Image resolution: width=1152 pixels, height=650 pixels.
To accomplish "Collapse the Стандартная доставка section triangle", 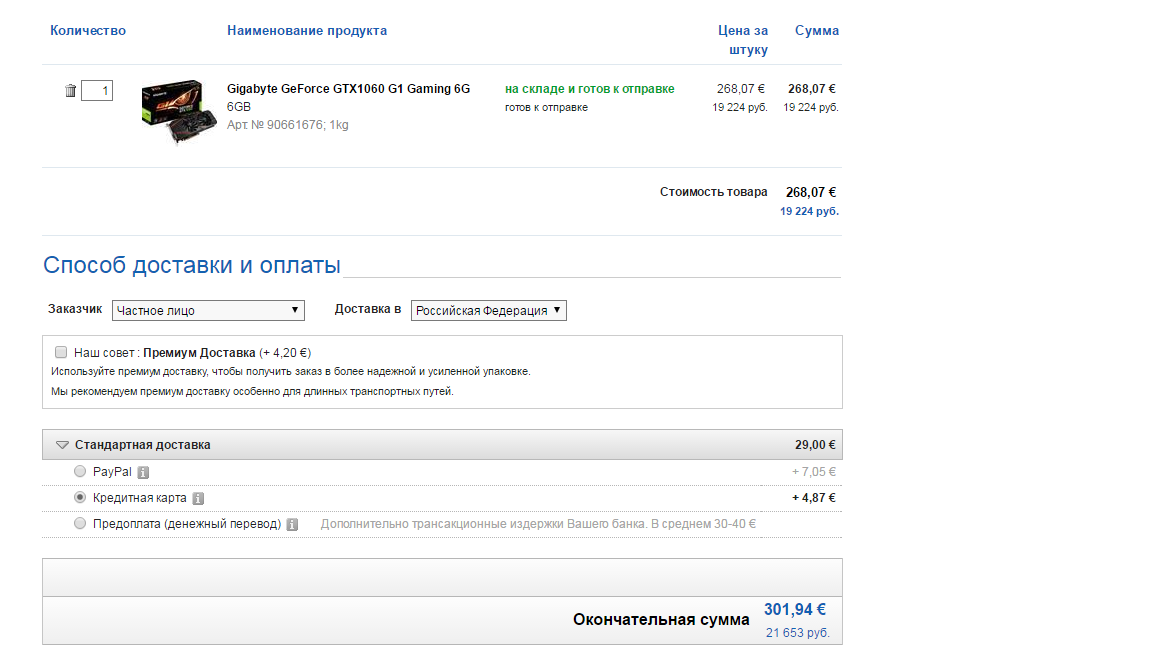I will click(62, 445).
